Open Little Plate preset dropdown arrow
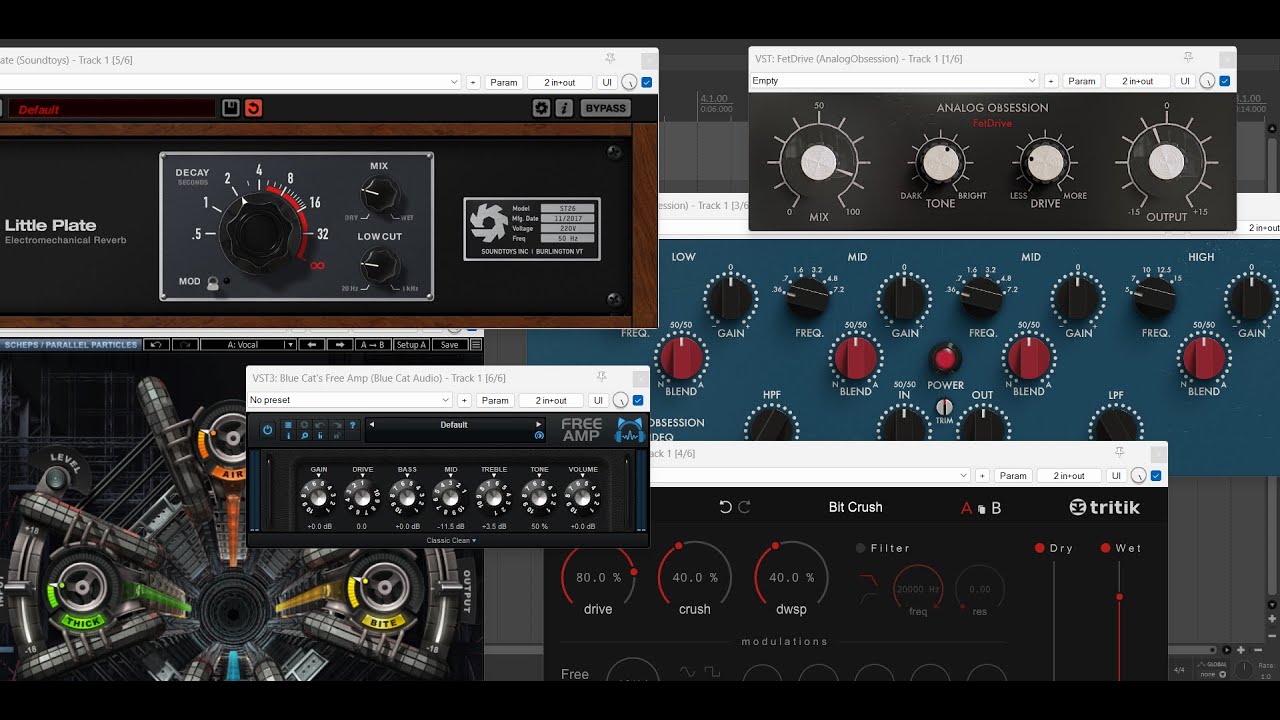 coord(454,82)
